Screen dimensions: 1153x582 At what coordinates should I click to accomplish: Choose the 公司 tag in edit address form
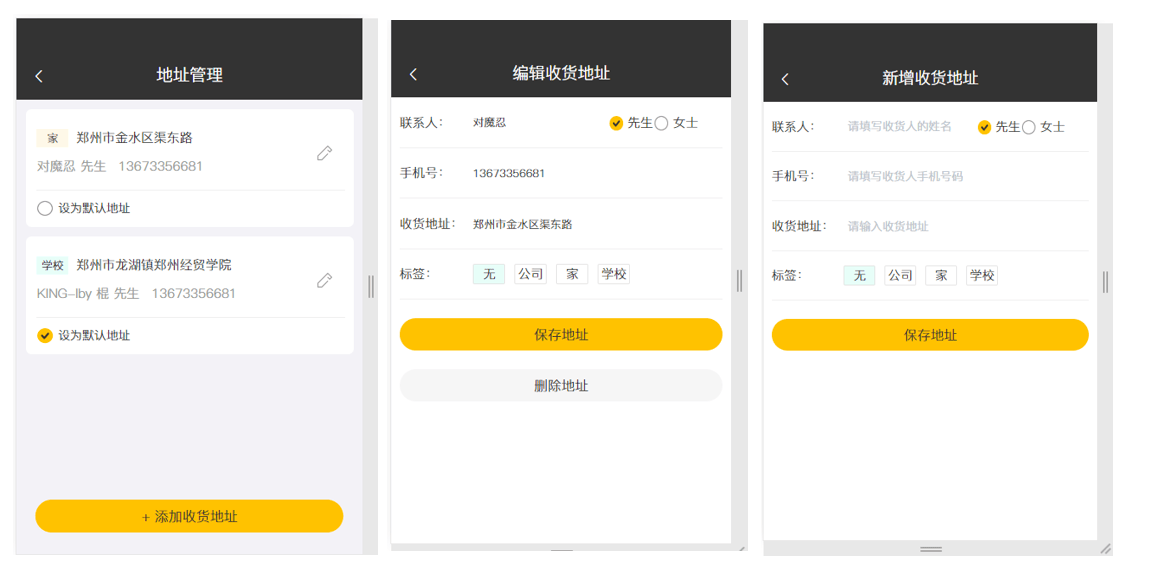(x=530, y=274)
